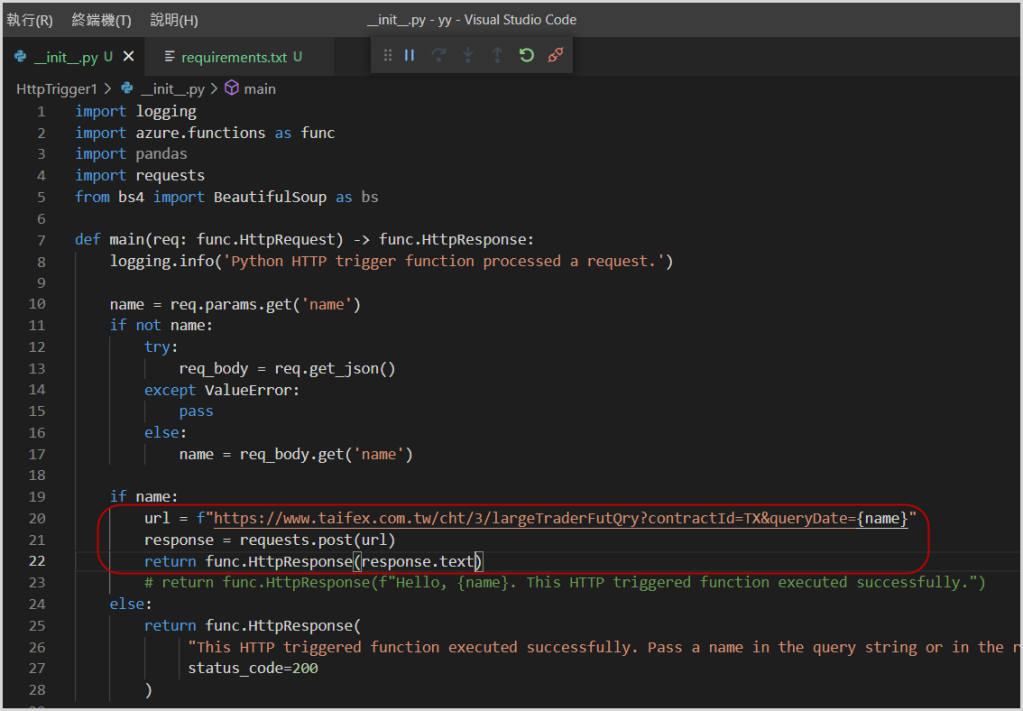Click the debug Step Over icon

tap(438, 56)
